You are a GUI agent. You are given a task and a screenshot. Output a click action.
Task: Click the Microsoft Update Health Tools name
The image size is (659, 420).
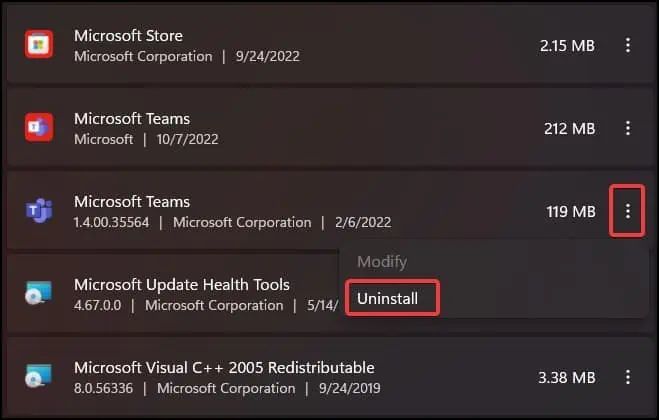(182, 285)
